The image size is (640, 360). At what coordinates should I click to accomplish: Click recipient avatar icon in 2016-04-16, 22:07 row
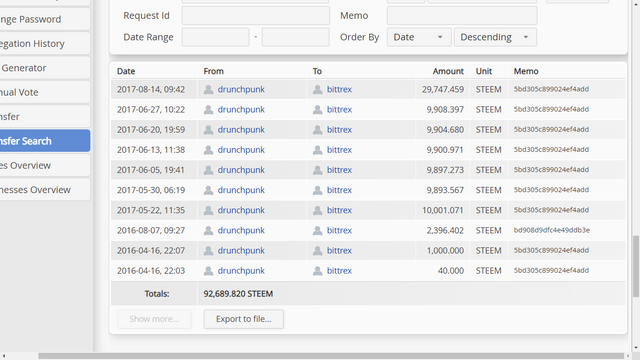(x=318, y=251)
